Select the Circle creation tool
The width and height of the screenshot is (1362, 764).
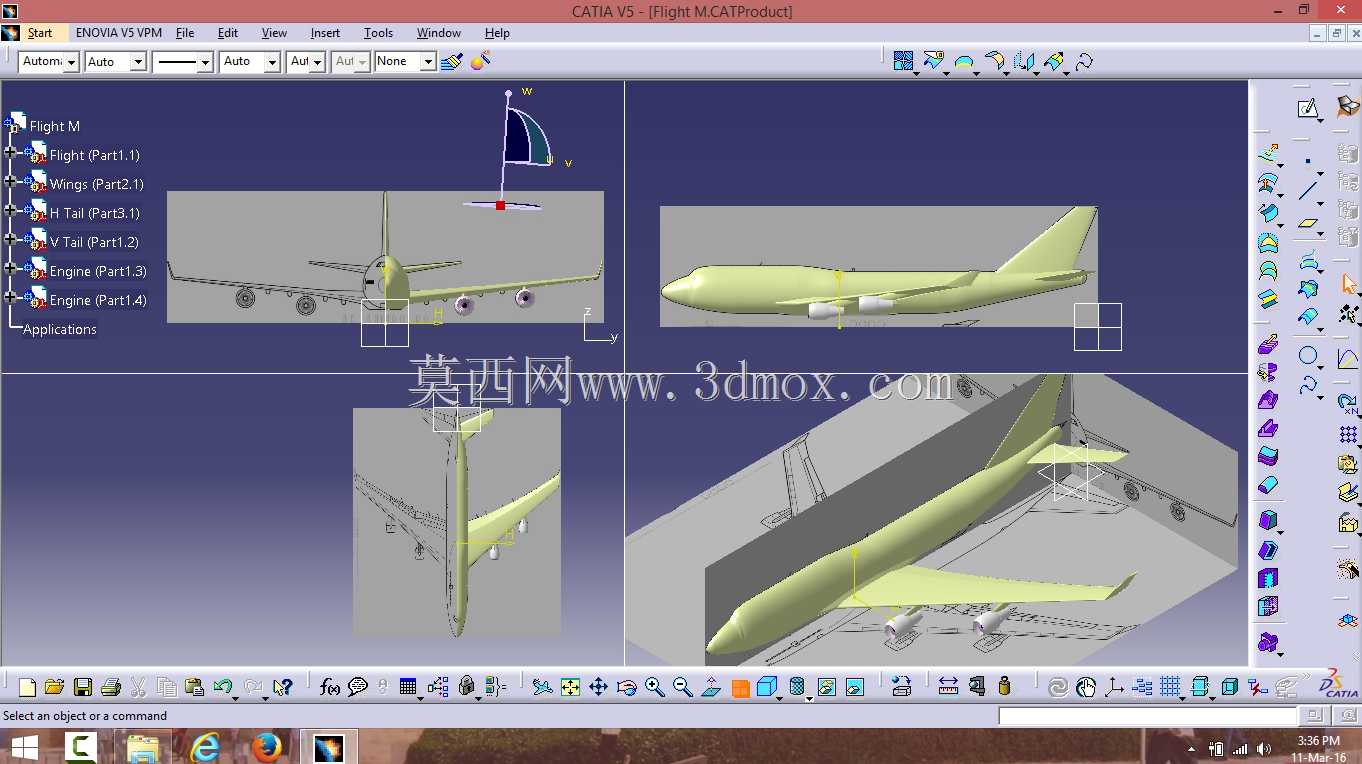point(1308,356)
